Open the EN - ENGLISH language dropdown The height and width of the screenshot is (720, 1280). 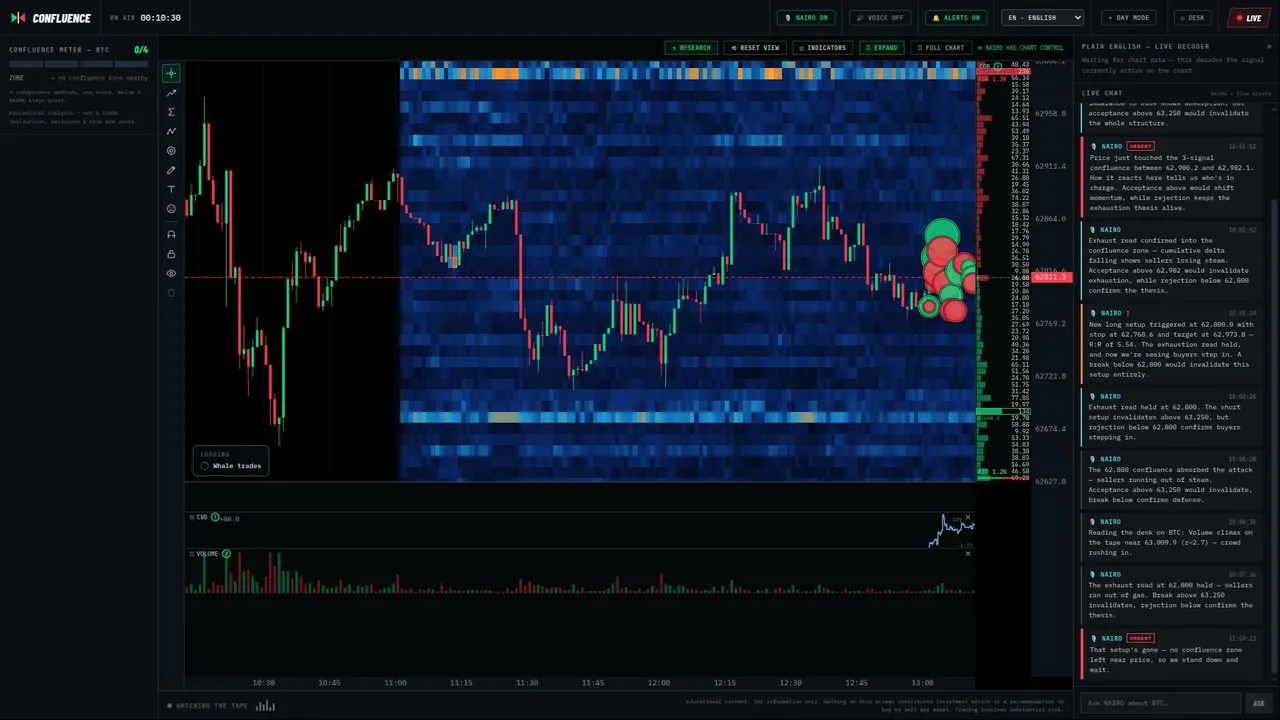click(x=1043, y=18)
